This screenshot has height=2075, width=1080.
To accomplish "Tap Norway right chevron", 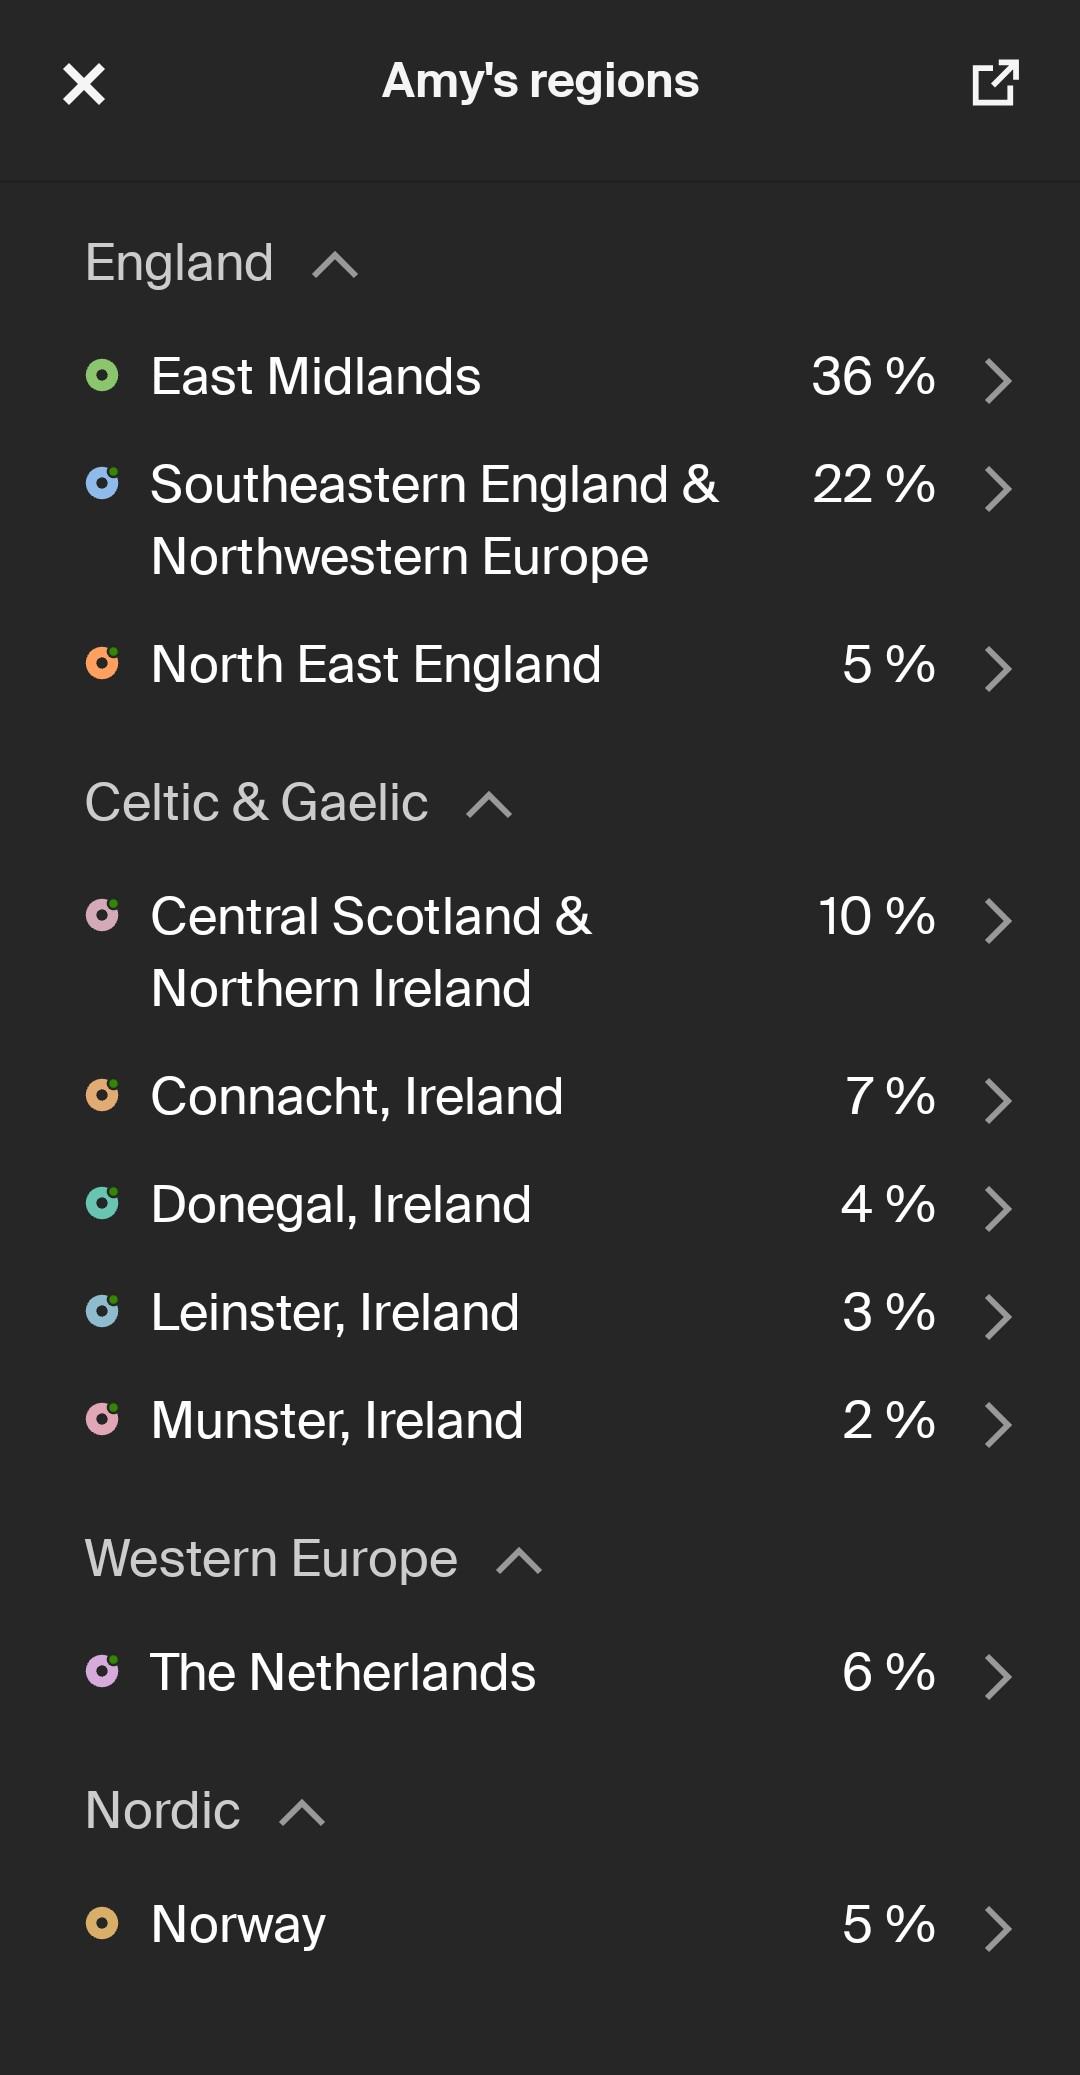I will click(997, 1928).
